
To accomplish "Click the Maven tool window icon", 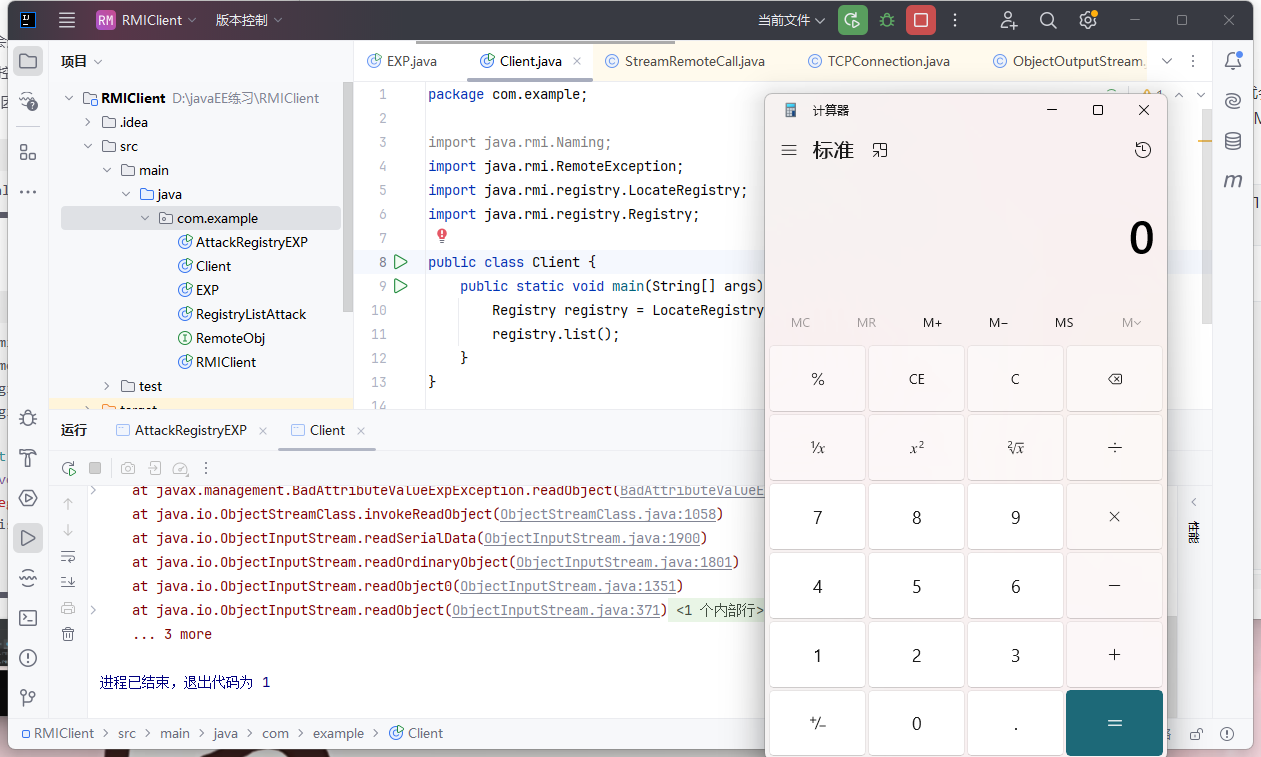I will [1233, 181].
